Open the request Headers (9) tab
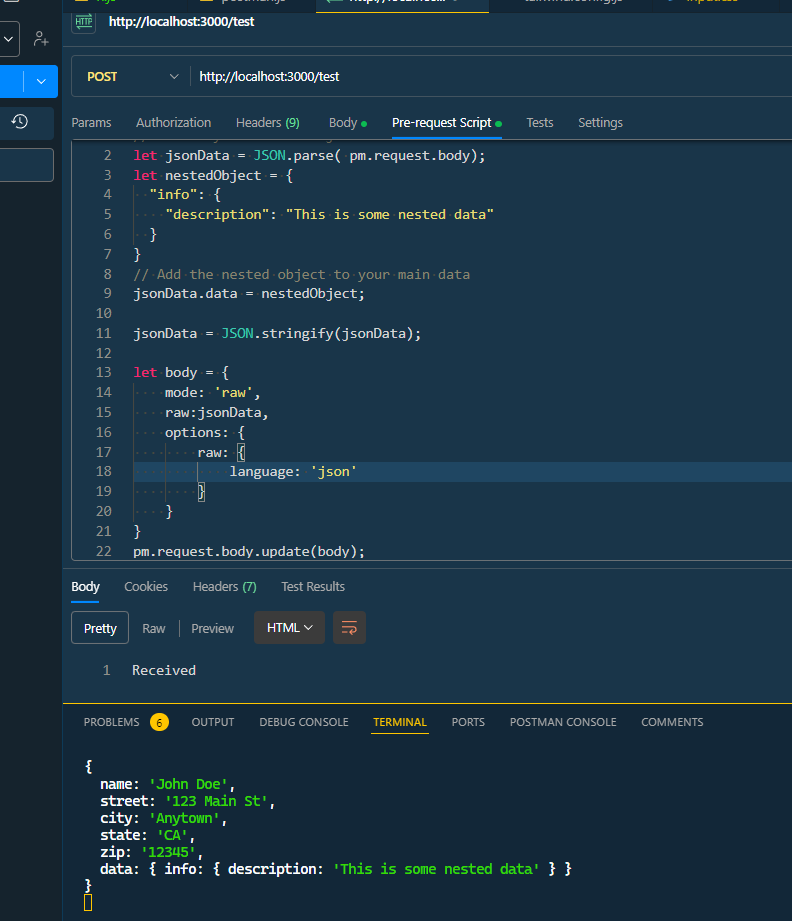Viewport: 792px width, 921px height. 267,123
